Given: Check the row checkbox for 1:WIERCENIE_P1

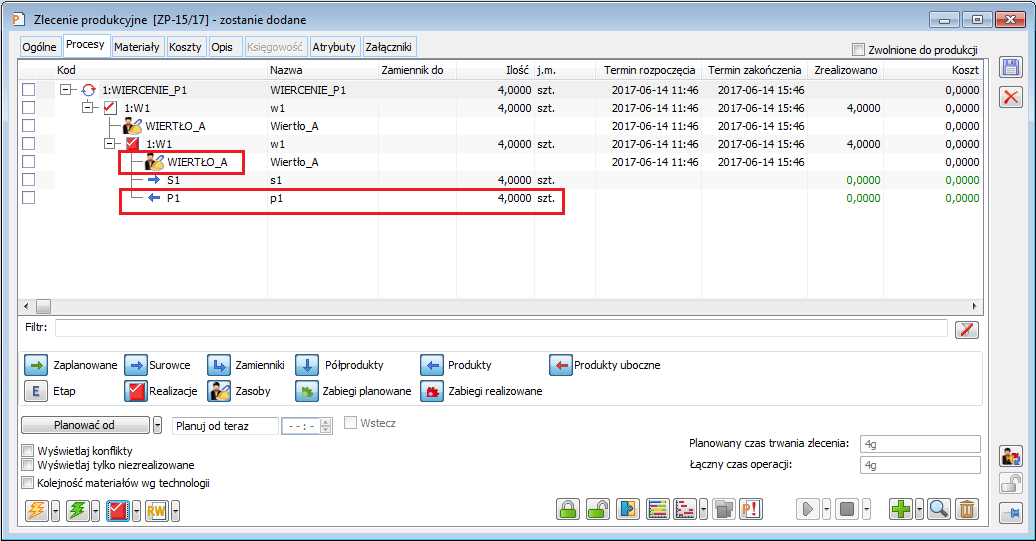Looking at the screenshot, I should point(28,90).
